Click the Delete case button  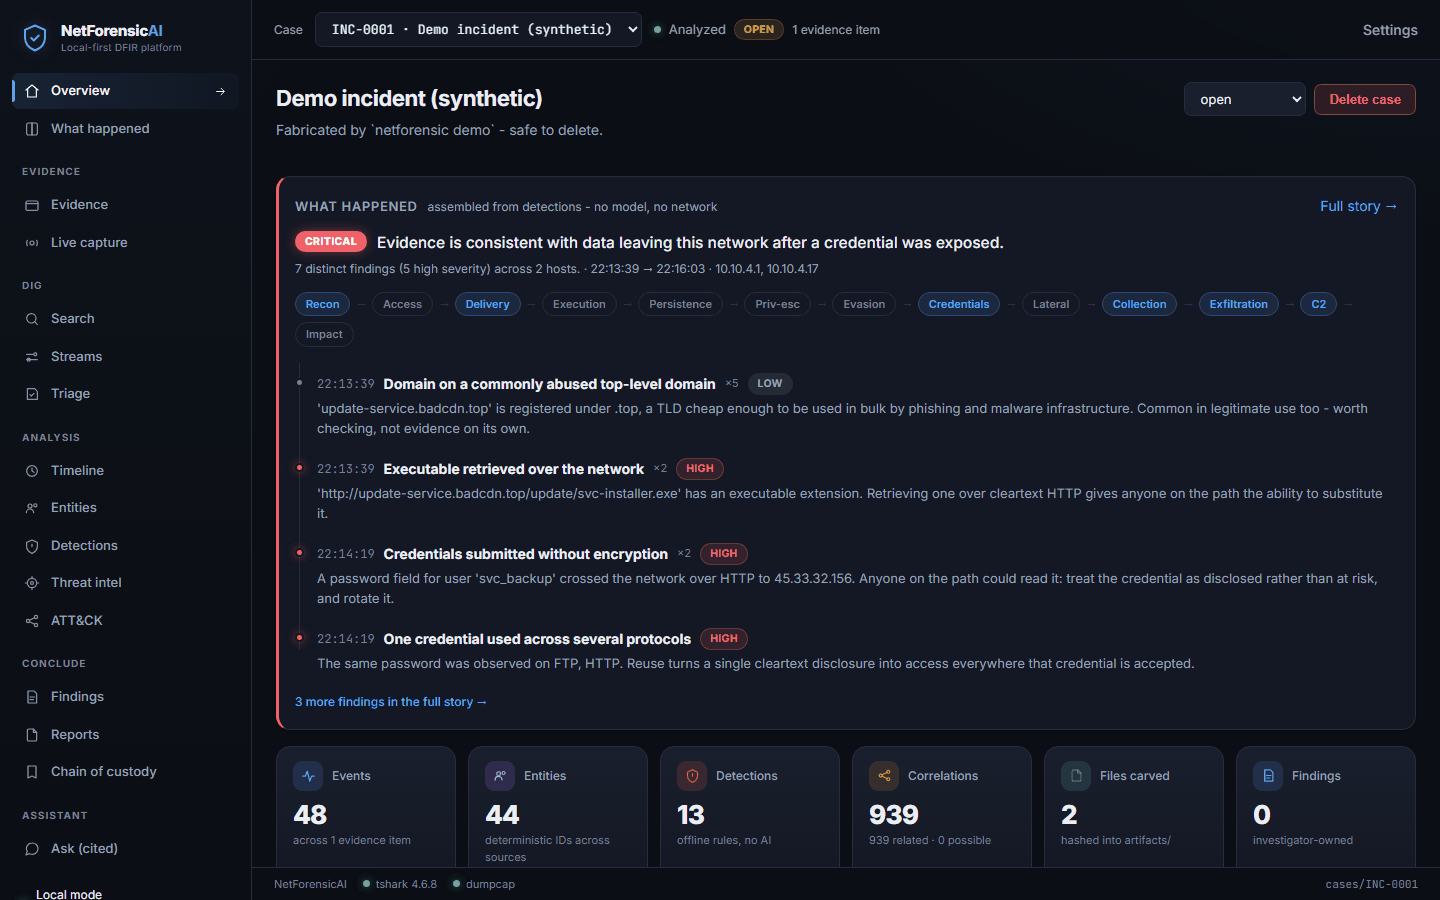(x=1365, y=99)
